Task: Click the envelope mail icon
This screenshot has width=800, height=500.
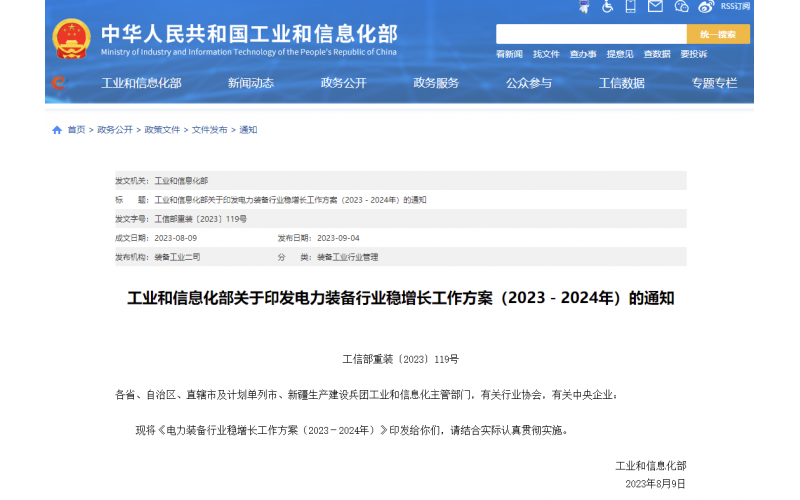Action: tap(655, 6)
